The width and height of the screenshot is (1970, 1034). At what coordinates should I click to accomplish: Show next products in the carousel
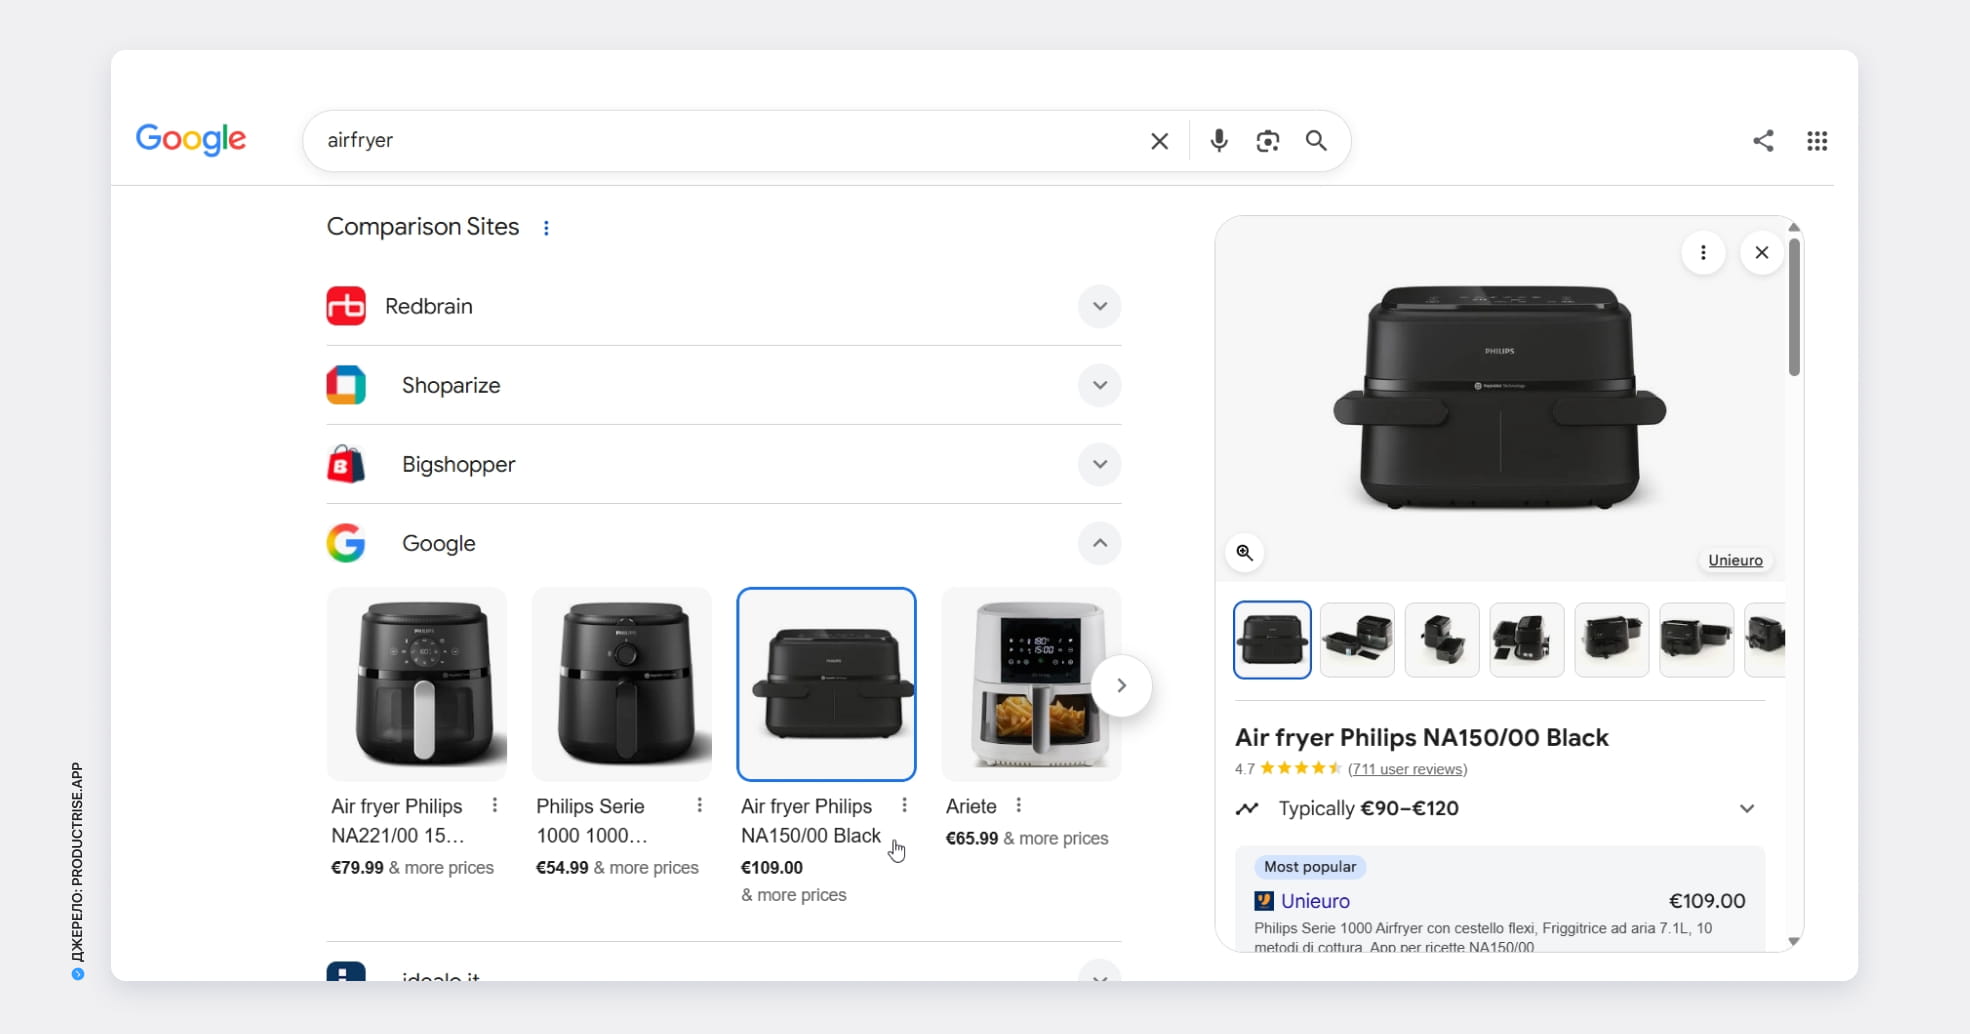1122,686
